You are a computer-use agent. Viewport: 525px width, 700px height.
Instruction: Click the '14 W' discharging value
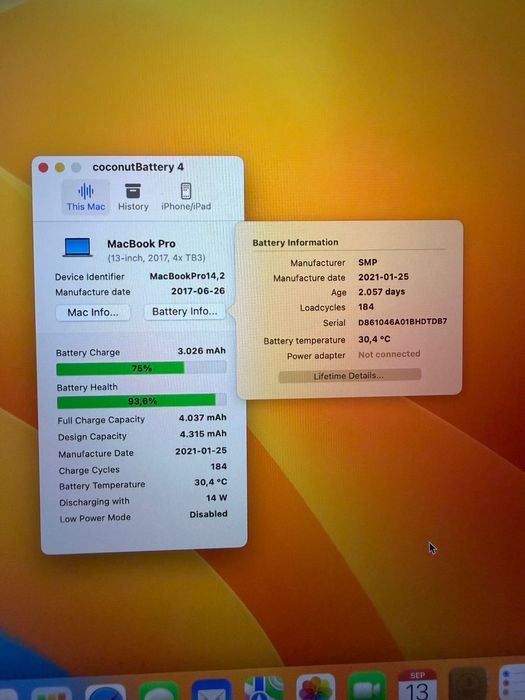pos(217,498)
